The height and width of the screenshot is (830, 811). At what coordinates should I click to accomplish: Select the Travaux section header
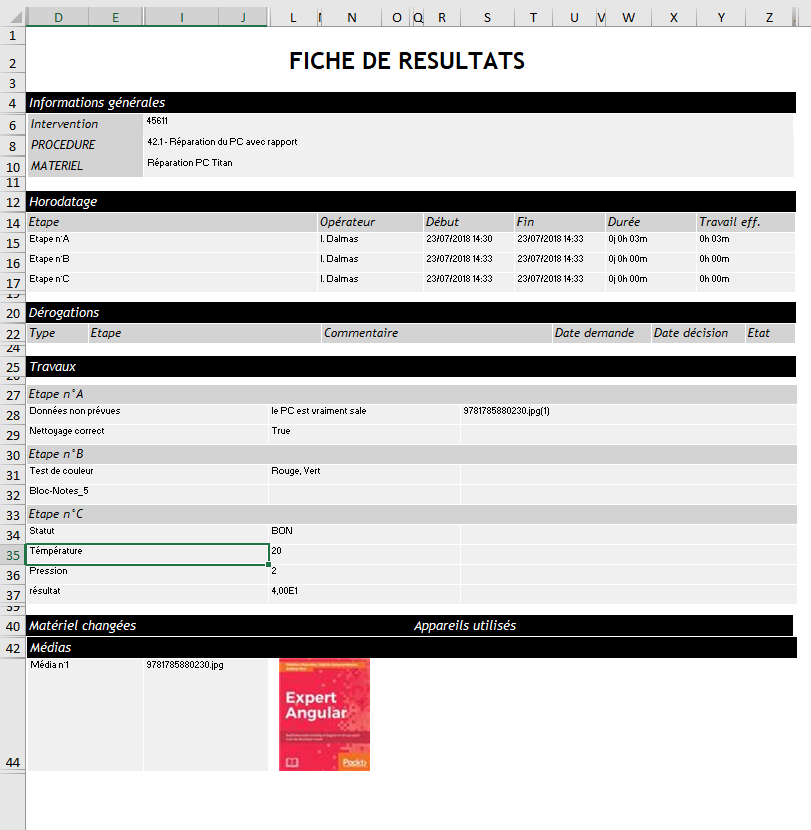(x=411, y=367)
